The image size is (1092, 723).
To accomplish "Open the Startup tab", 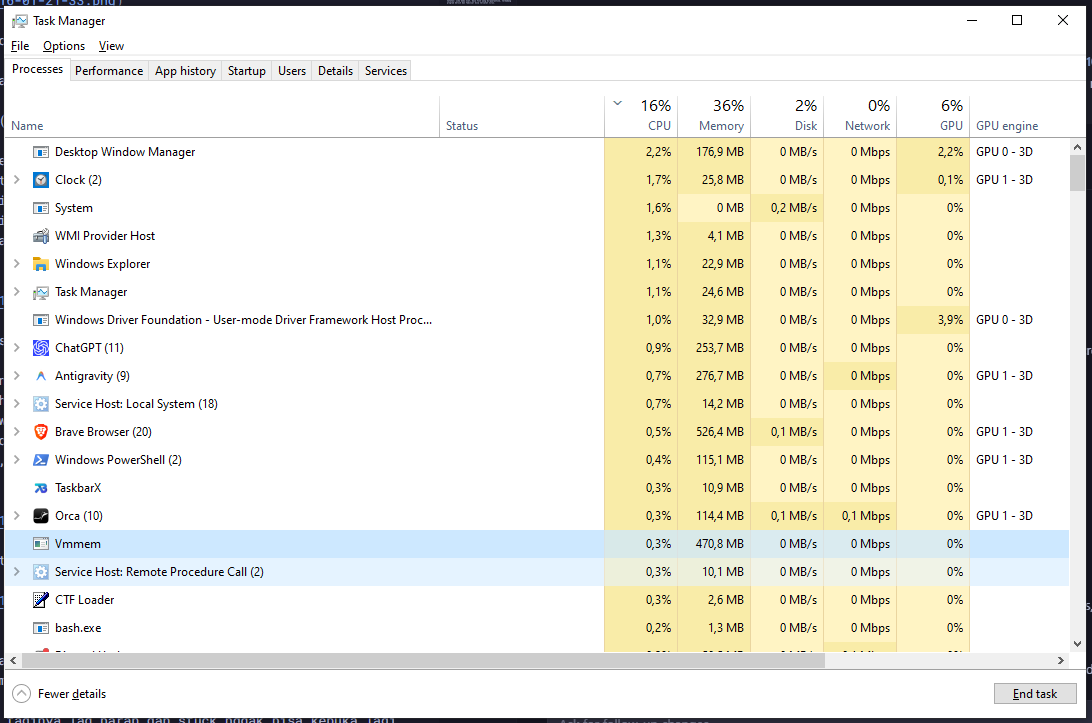I will 247,71.
